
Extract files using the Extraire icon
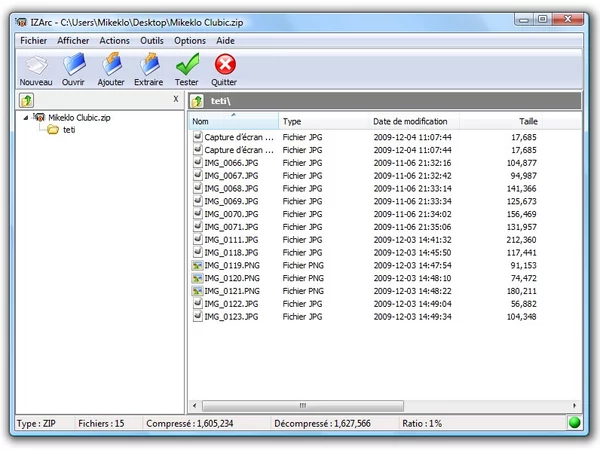(149, 64)
